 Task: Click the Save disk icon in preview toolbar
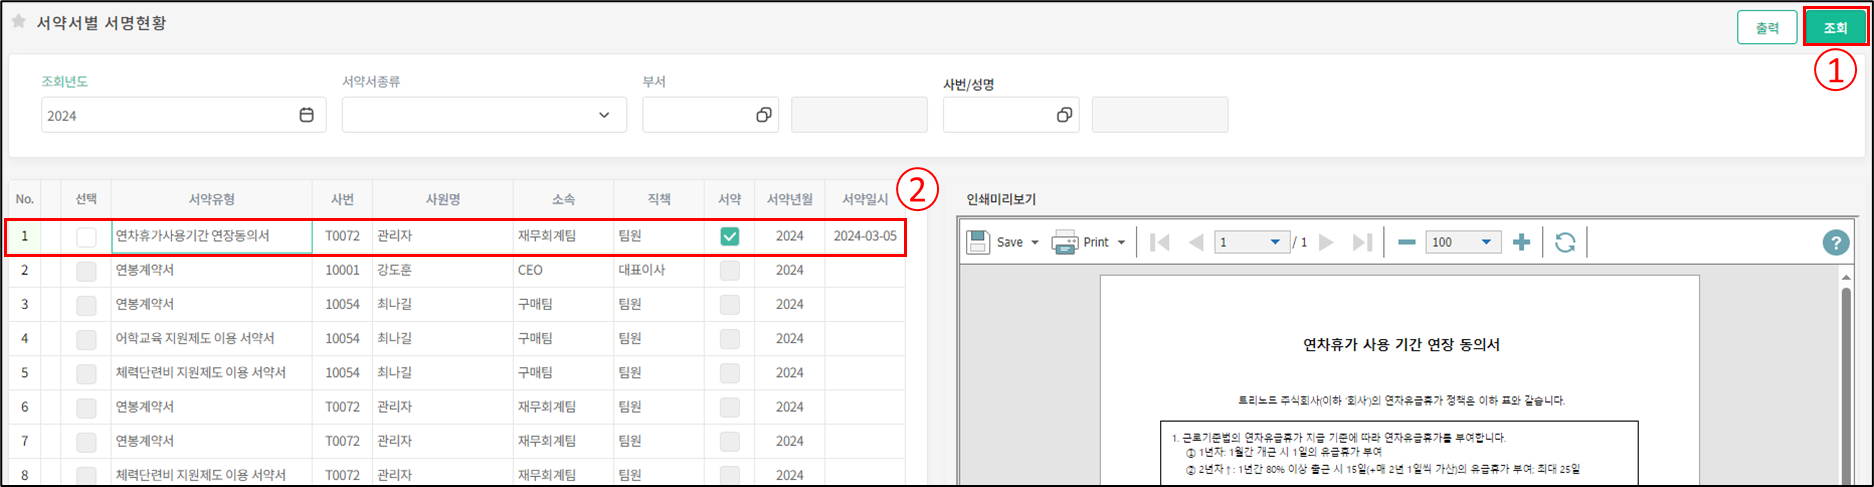pyautogui.click(x=979, y=242)
